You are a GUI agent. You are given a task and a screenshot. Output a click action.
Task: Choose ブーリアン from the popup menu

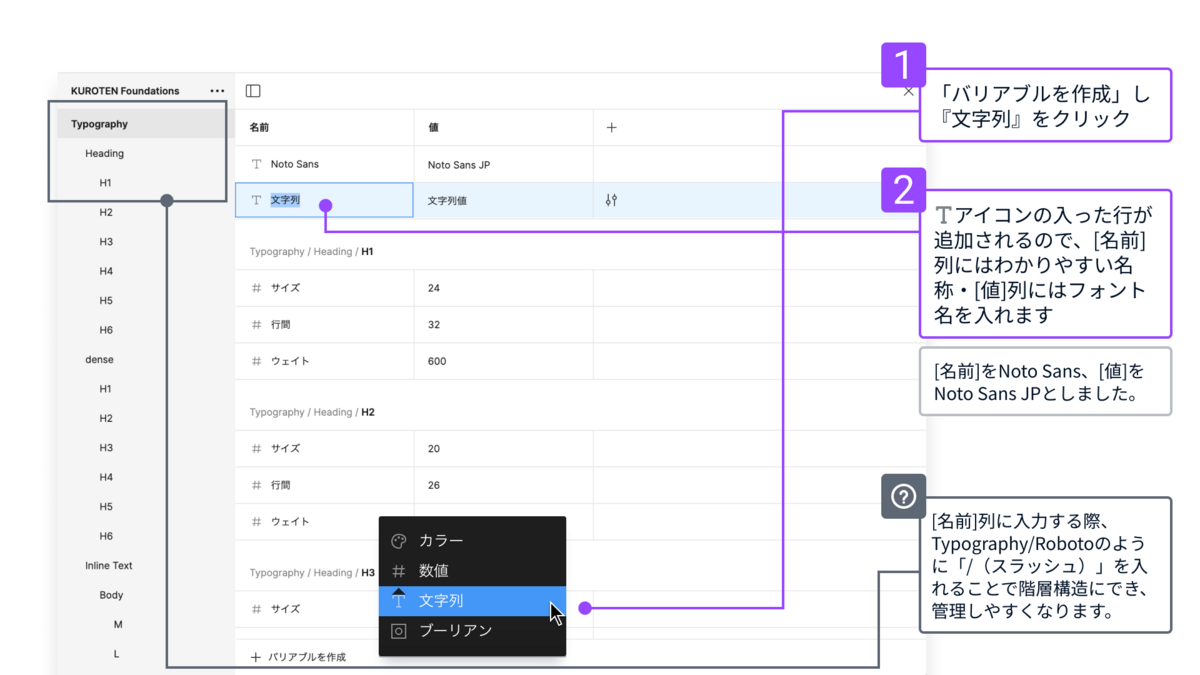point(472,631)
